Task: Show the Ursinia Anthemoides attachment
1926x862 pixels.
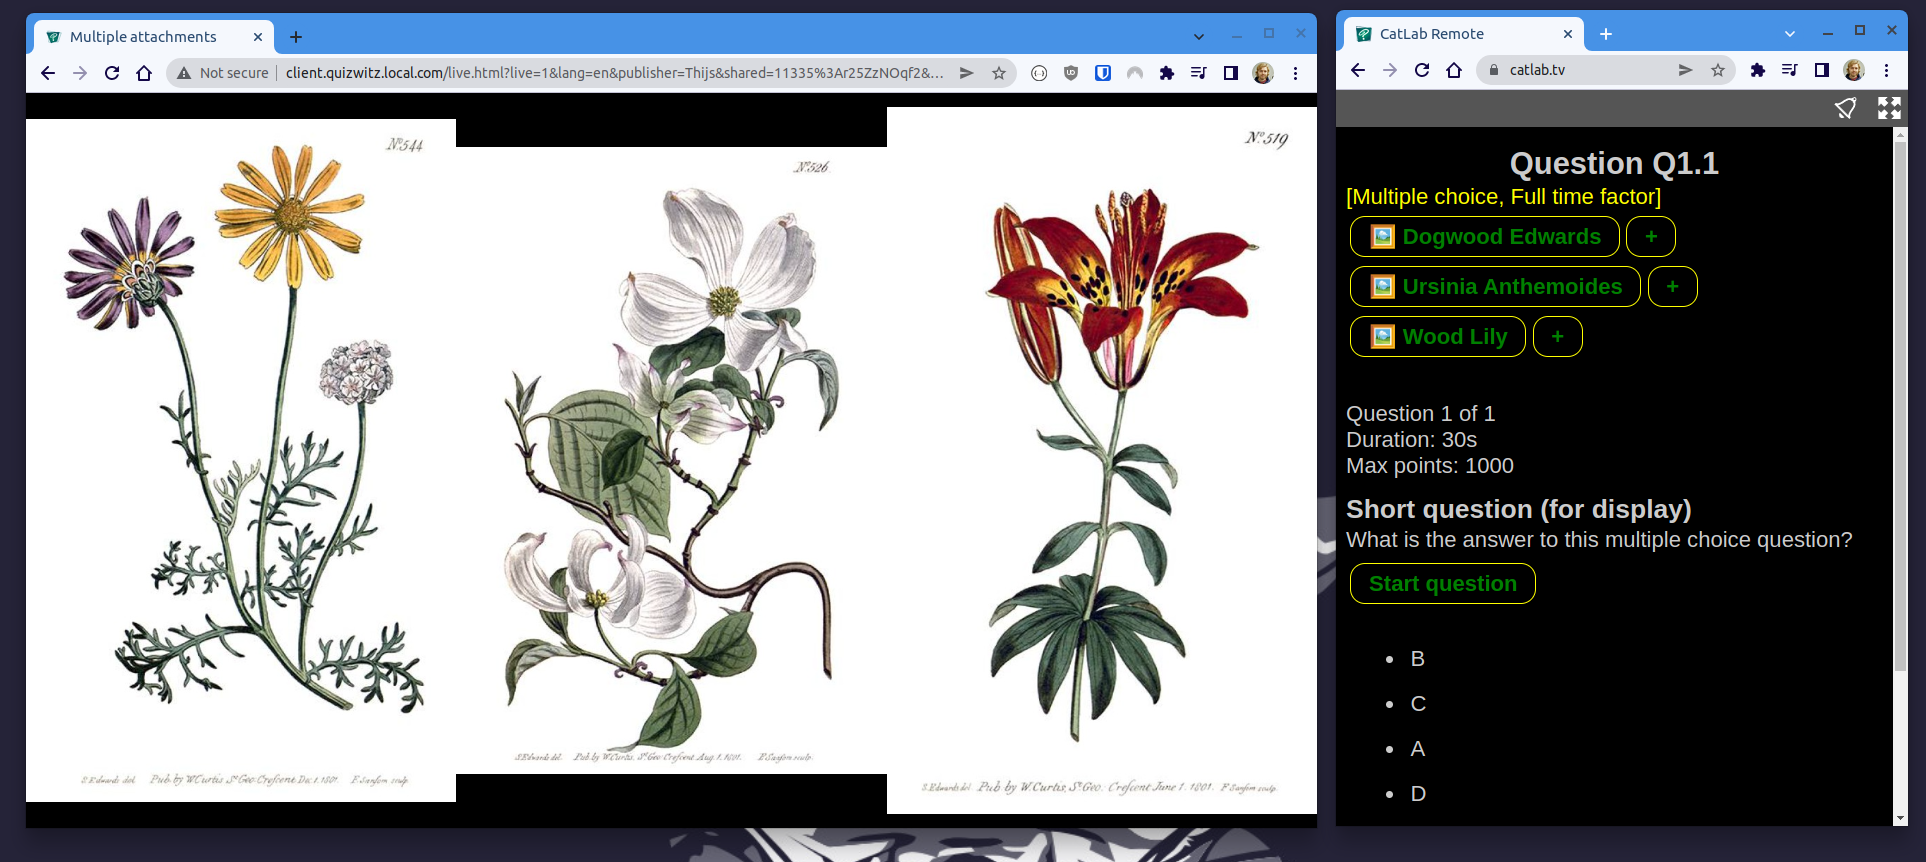Action: (1495, 287)
